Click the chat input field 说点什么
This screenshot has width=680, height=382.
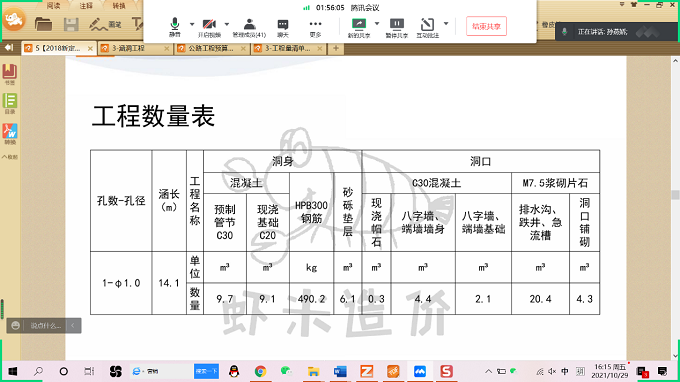[x=45, y=326]
